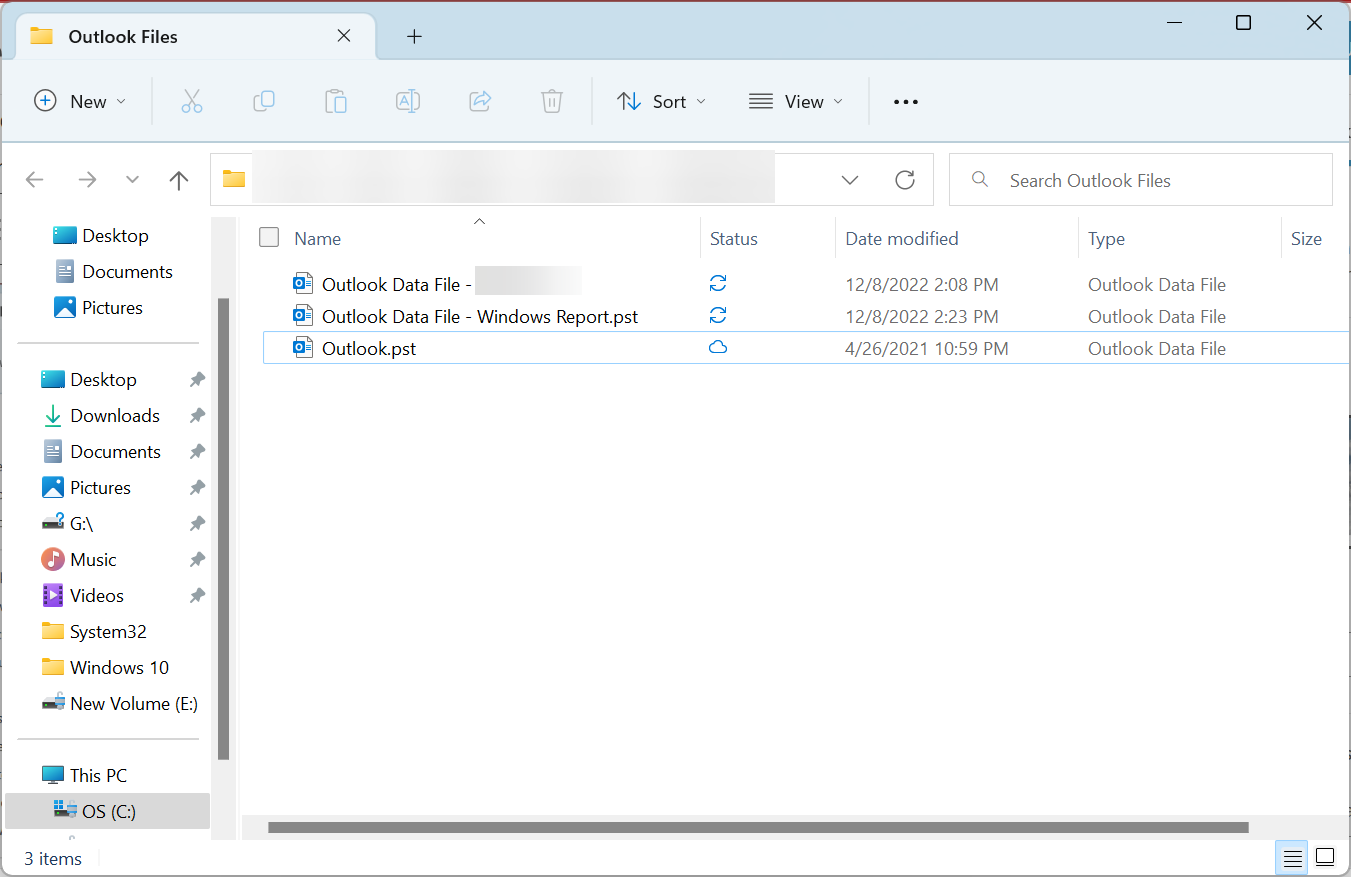The height and width of the screenshot is (877, 1351).
Task: Expand the address bar history dropdown
Action: [850, 180]
